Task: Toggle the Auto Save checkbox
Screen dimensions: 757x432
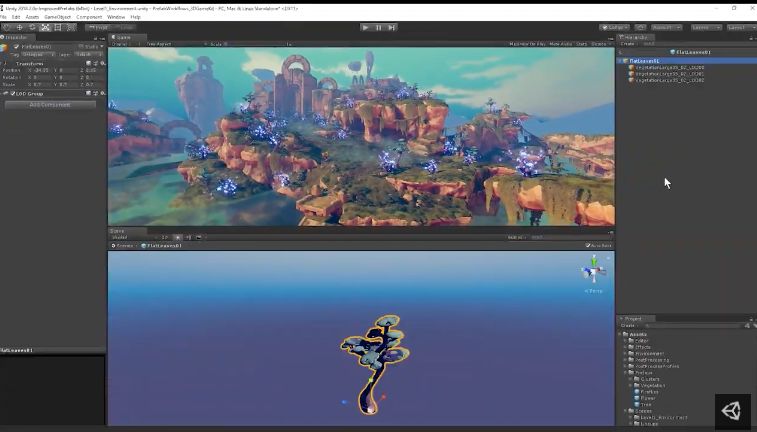Action: pos(588,246)
